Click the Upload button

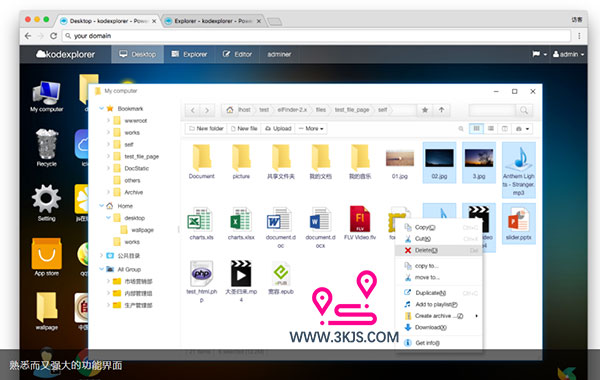coord(278,129)
